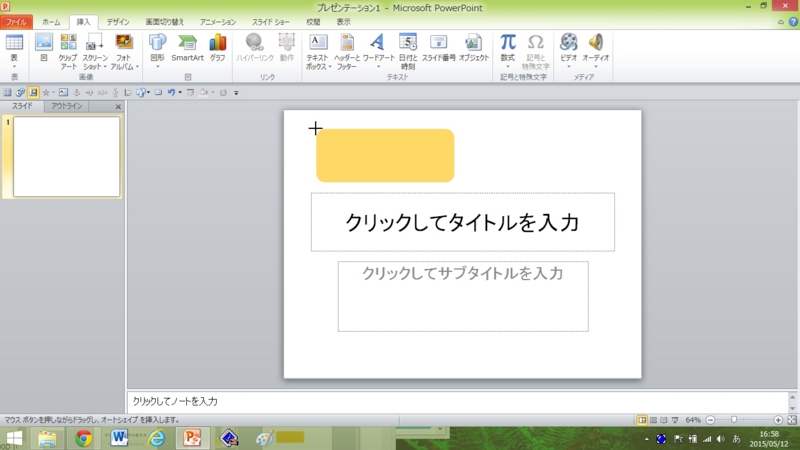Screen dimensions: 800x450
Task: Show hidden system tray icons arrow
Action: [x=646, y=439]
